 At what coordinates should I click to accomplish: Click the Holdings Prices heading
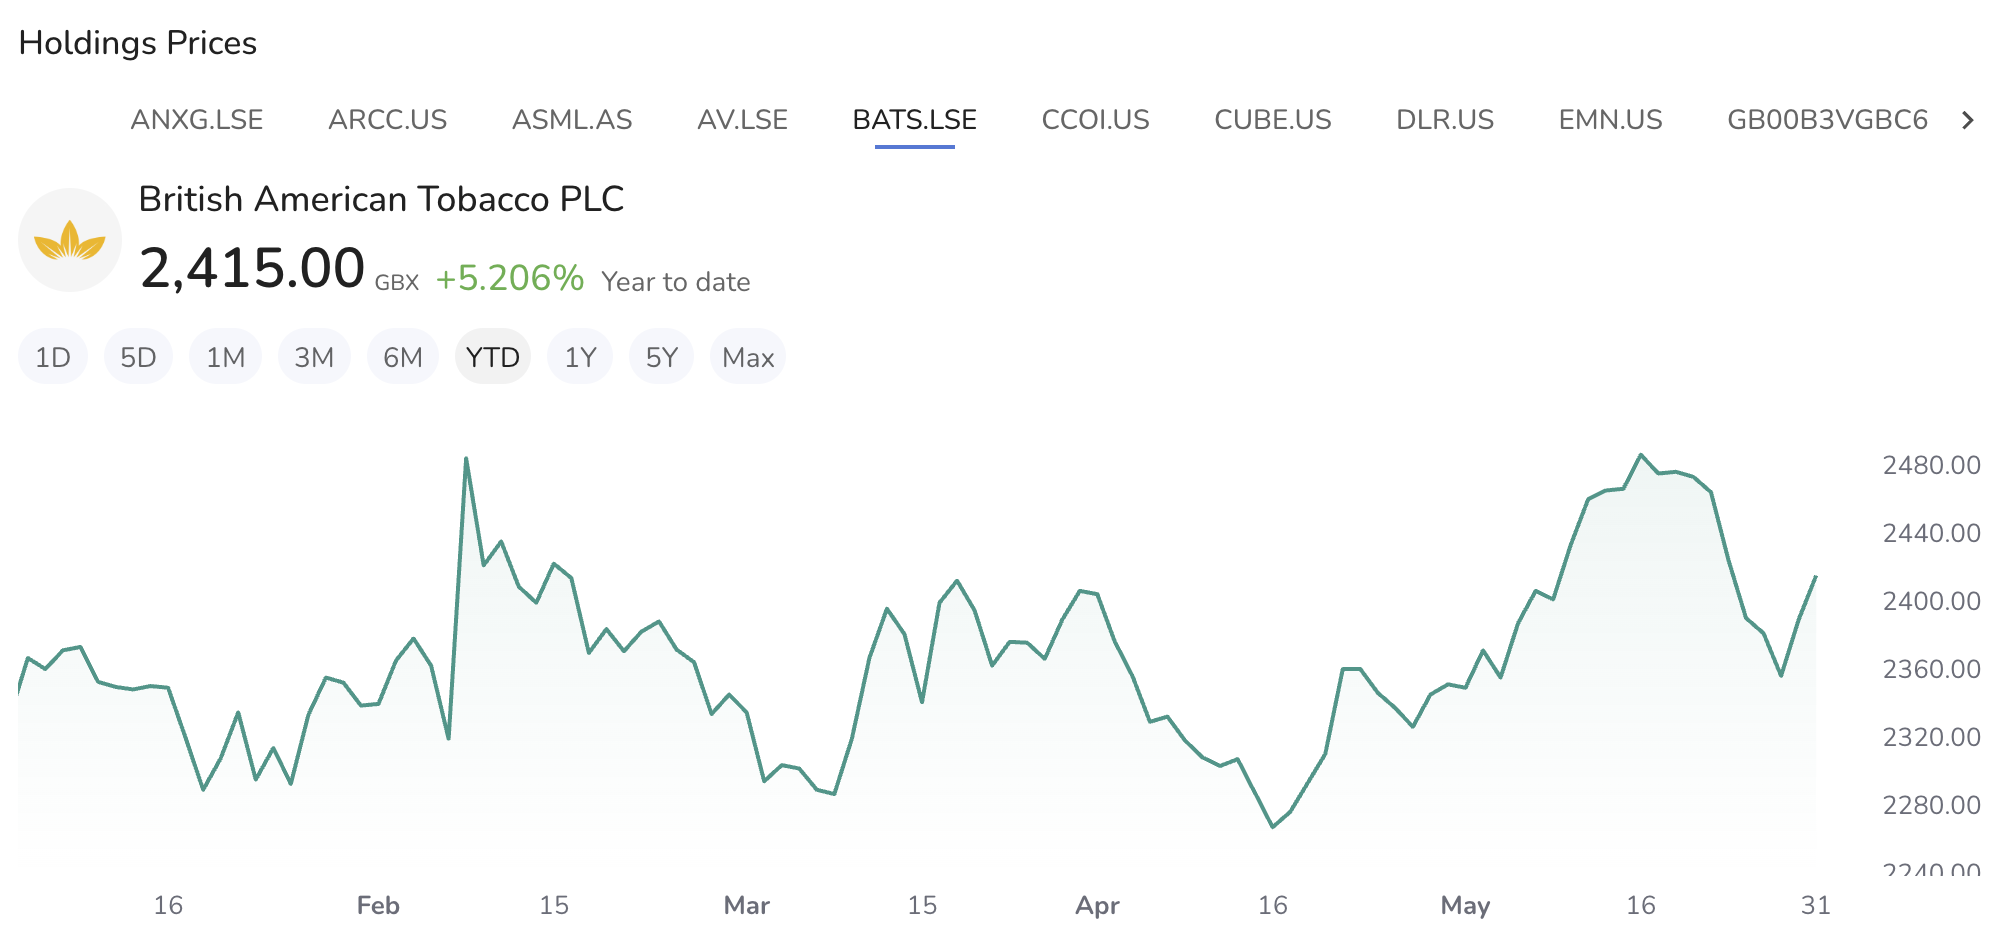(x=138, y=43)
